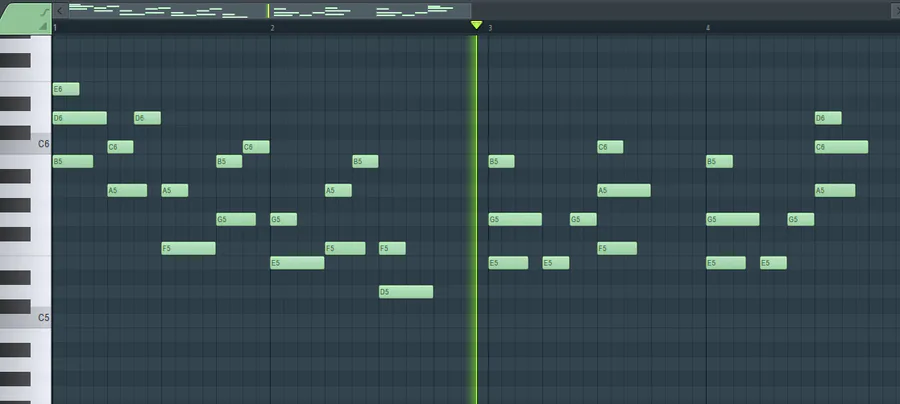This screenshot has width=900, height=404.
Task: Click bar number 2 in the timeline ruler
Action: coord(272,28)
